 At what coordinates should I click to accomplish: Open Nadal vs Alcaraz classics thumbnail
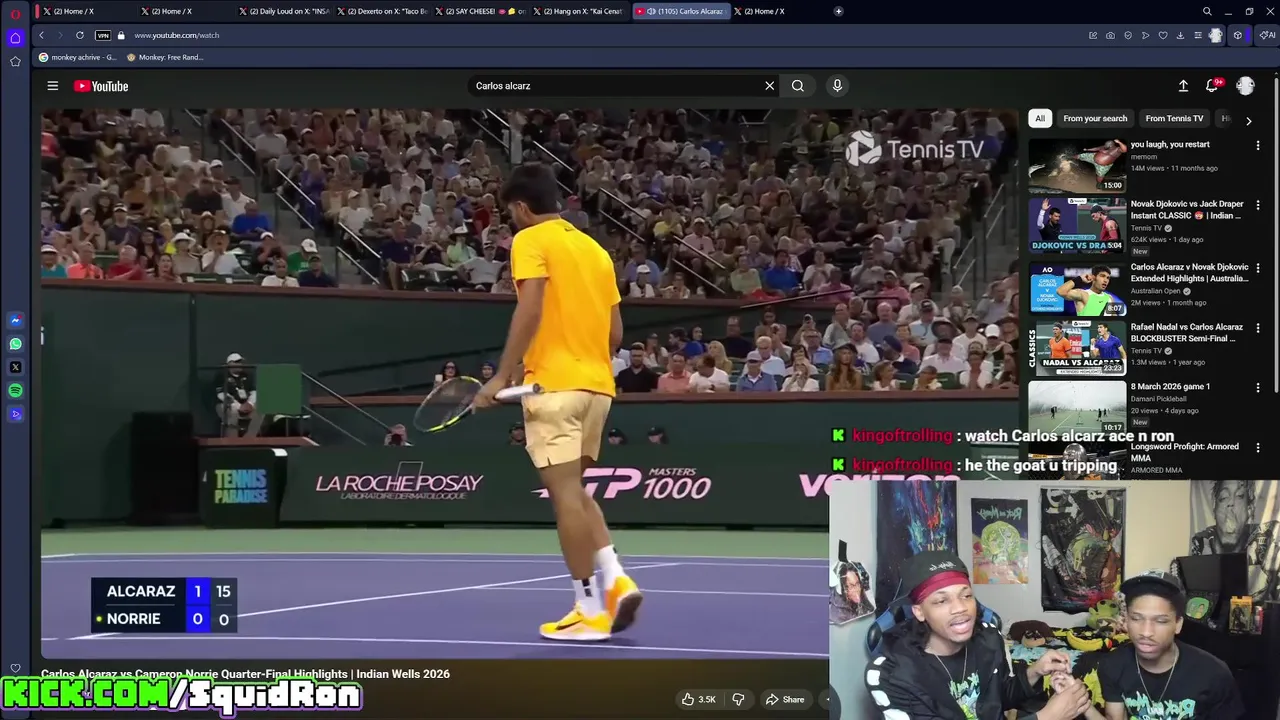1077,347
